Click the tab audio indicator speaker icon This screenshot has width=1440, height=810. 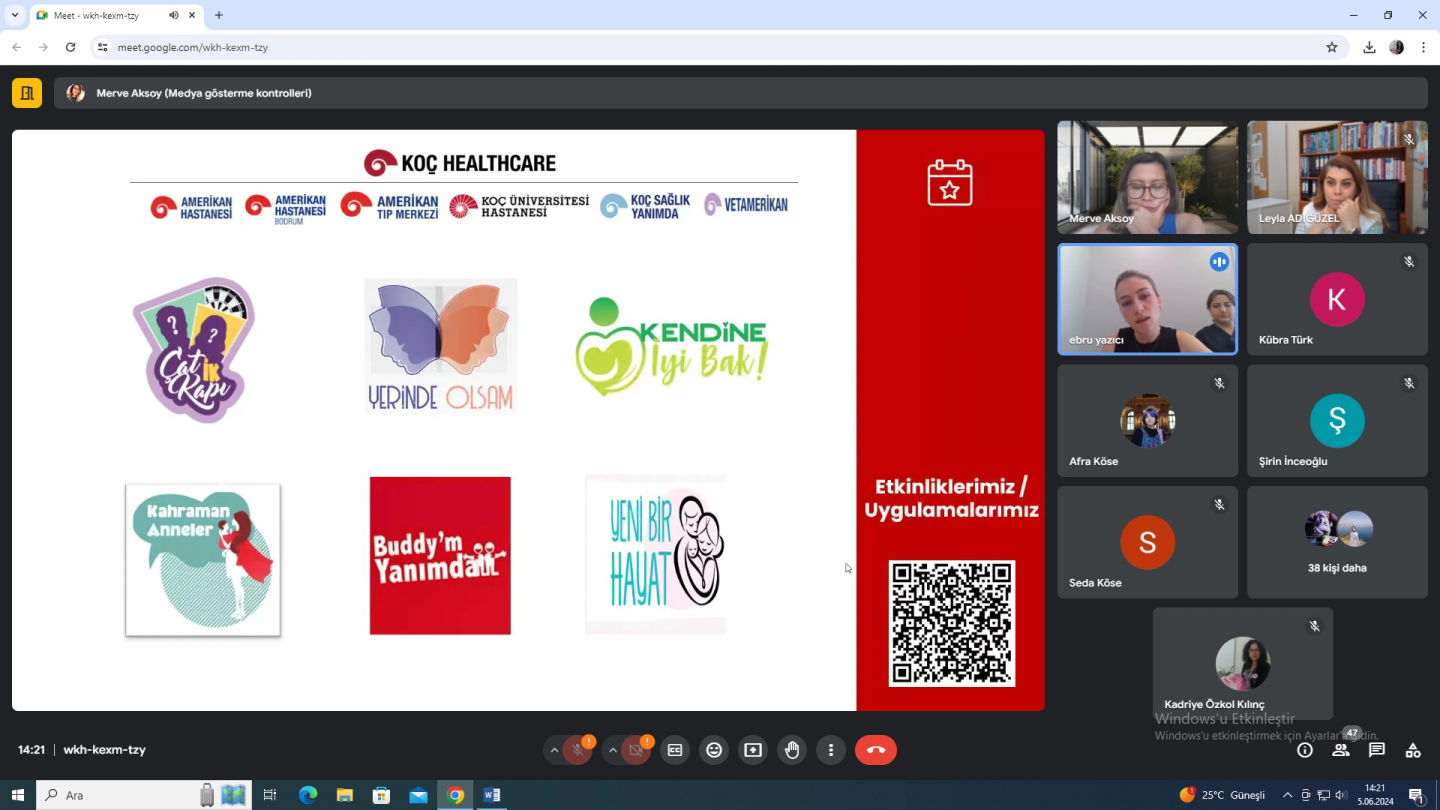174,16
